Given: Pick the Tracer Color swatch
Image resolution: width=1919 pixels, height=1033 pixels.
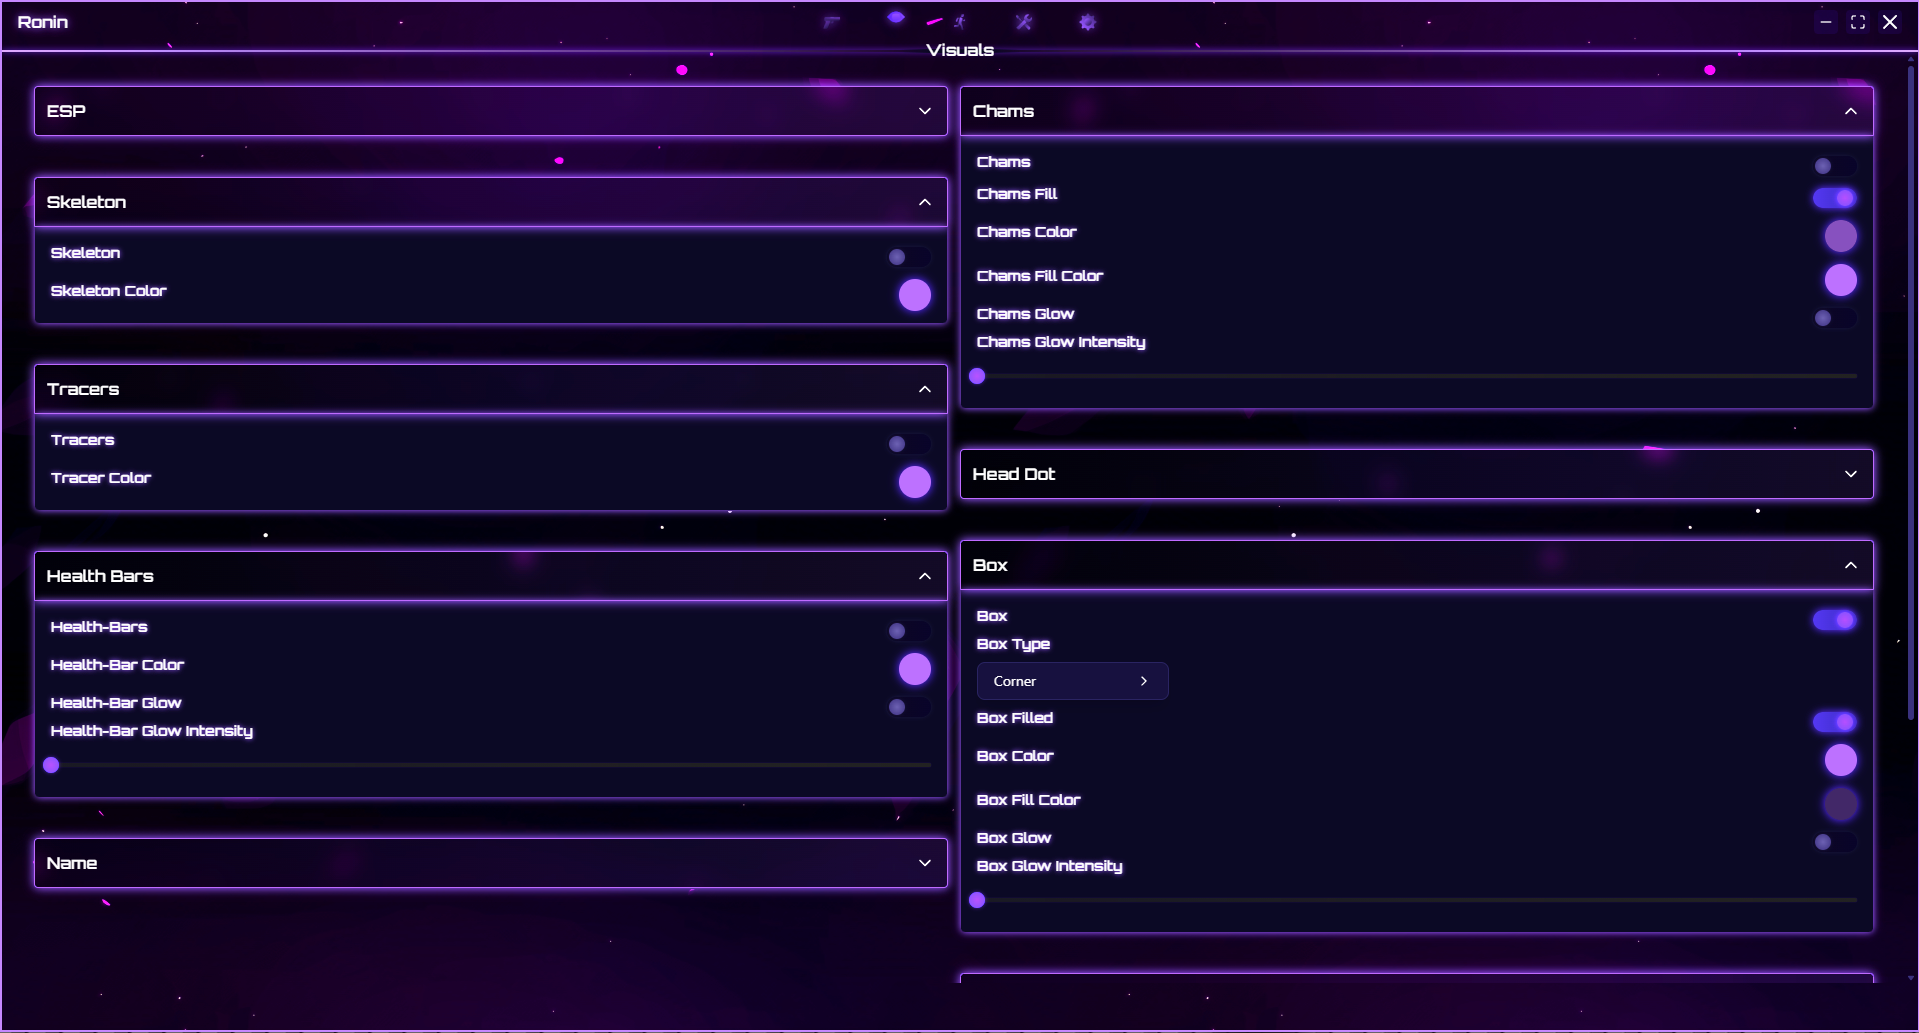Looking at the screenshot, I should pos(914,482).
